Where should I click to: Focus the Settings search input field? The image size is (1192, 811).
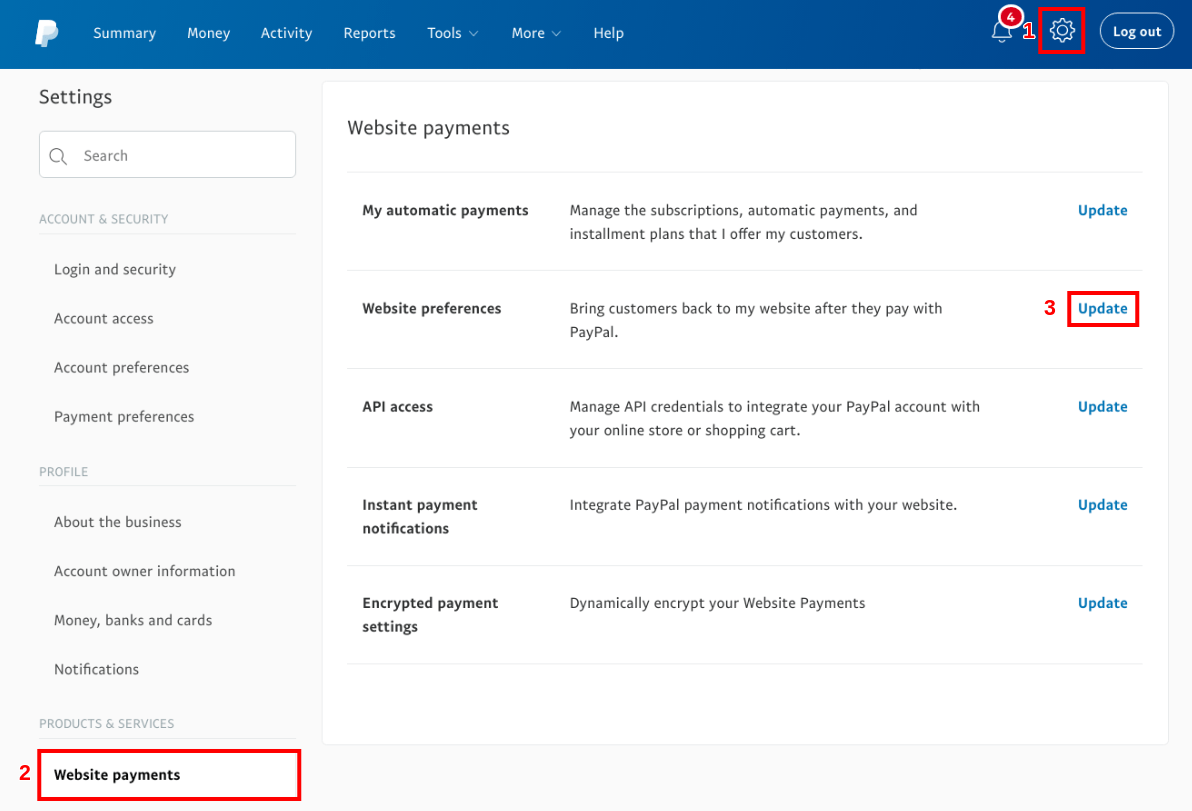[x=180, y=156]
